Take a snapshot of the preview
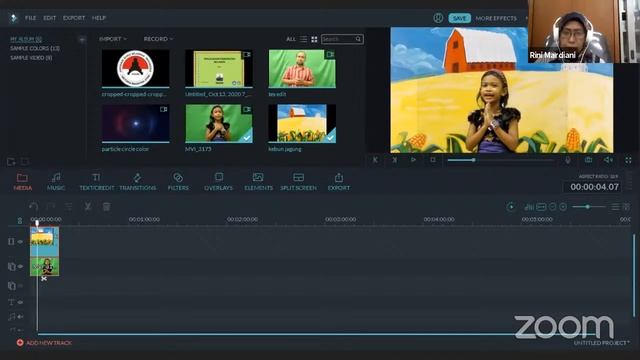This screenshot has width=640, height=360. click(x=588, y=160)
